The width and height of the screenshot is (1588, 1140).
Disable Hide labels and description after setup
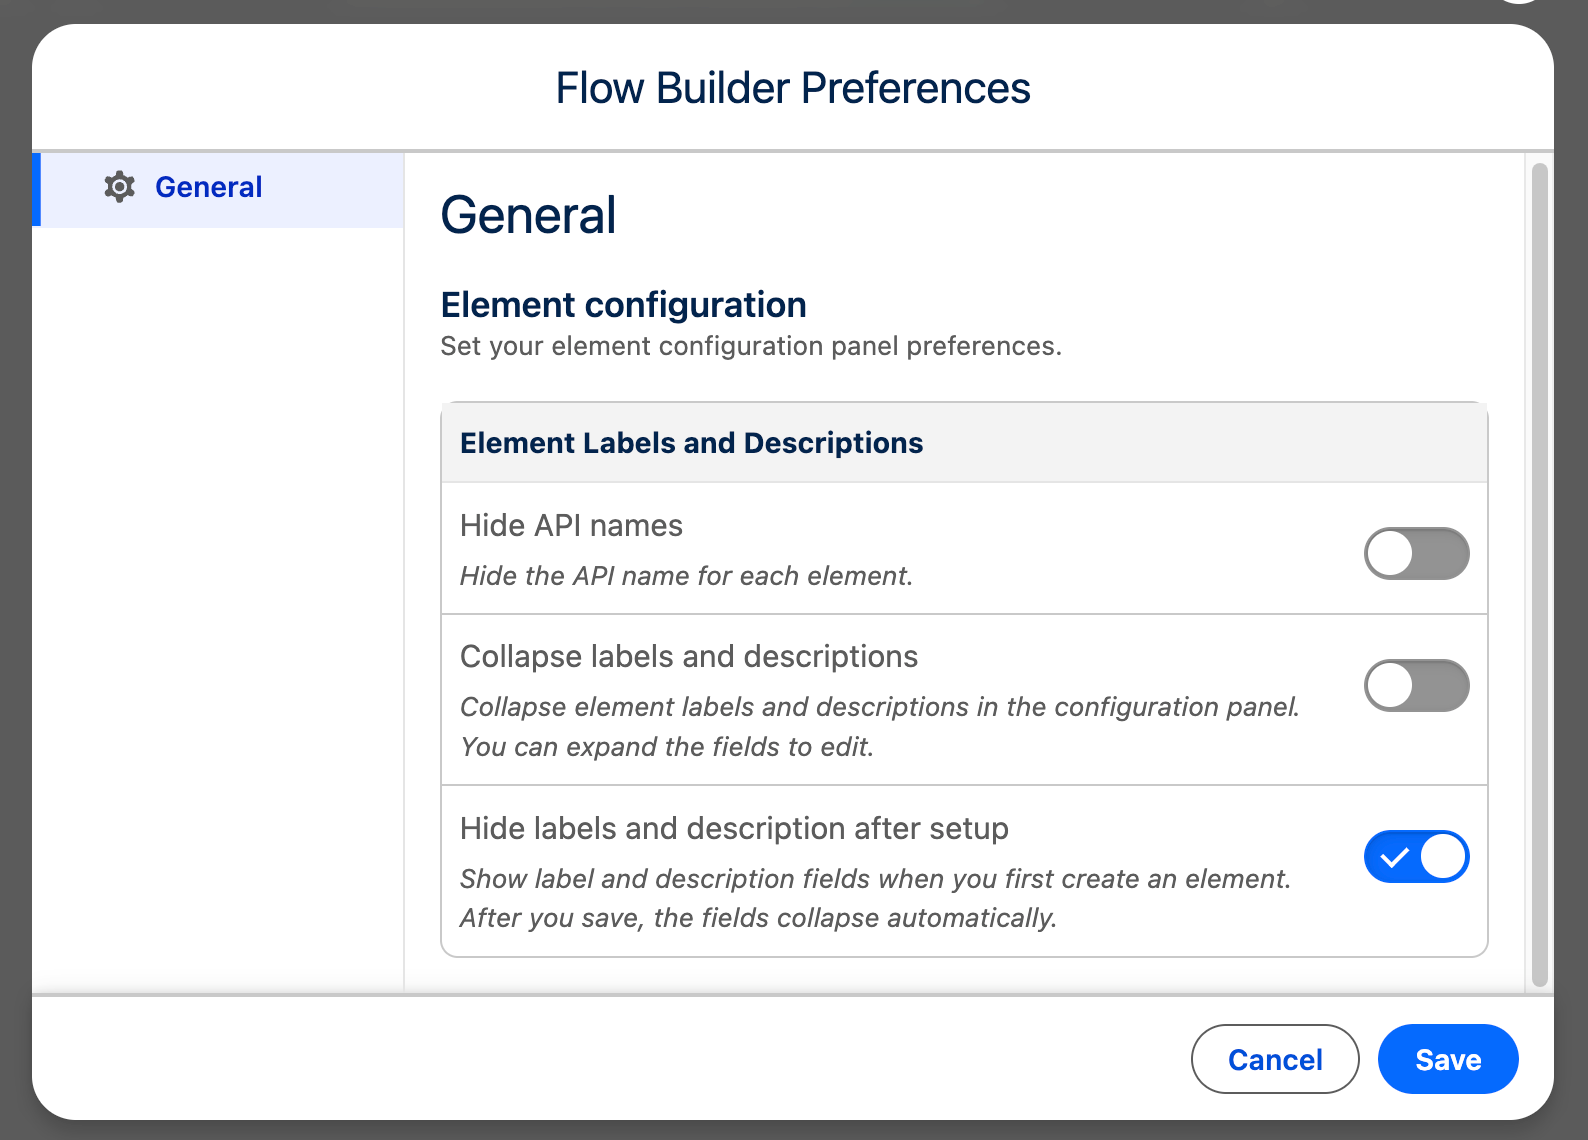1416,856
